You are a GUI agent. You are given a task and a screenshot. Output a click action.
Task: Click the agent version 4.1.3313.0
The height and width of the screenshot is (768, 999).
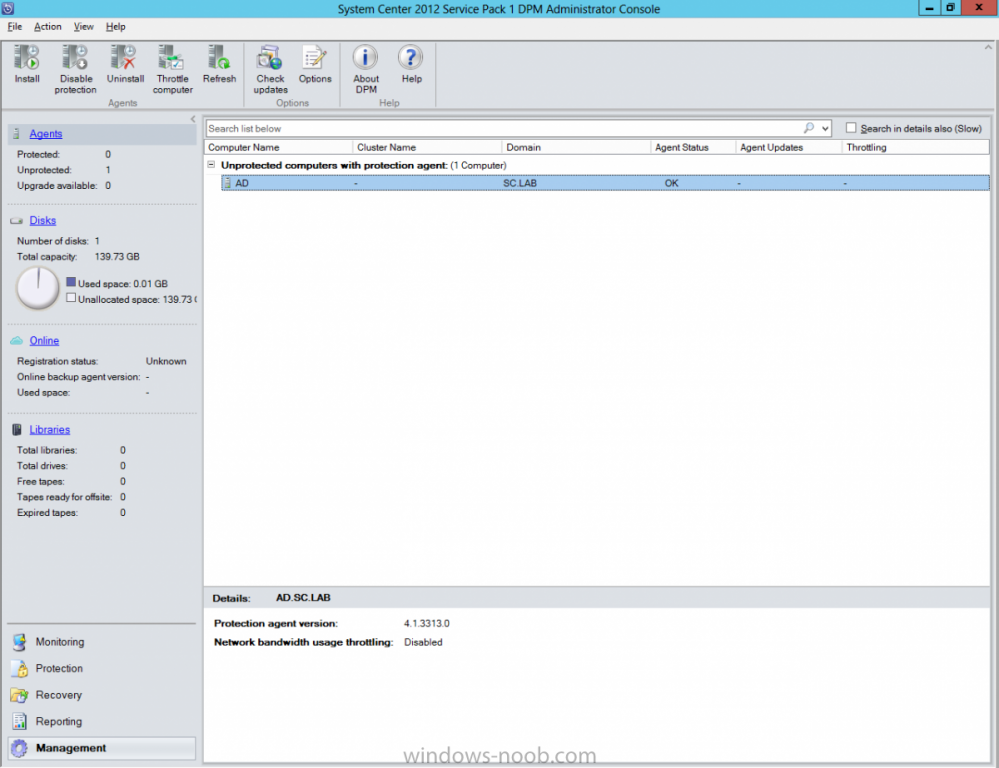point(426,623)
